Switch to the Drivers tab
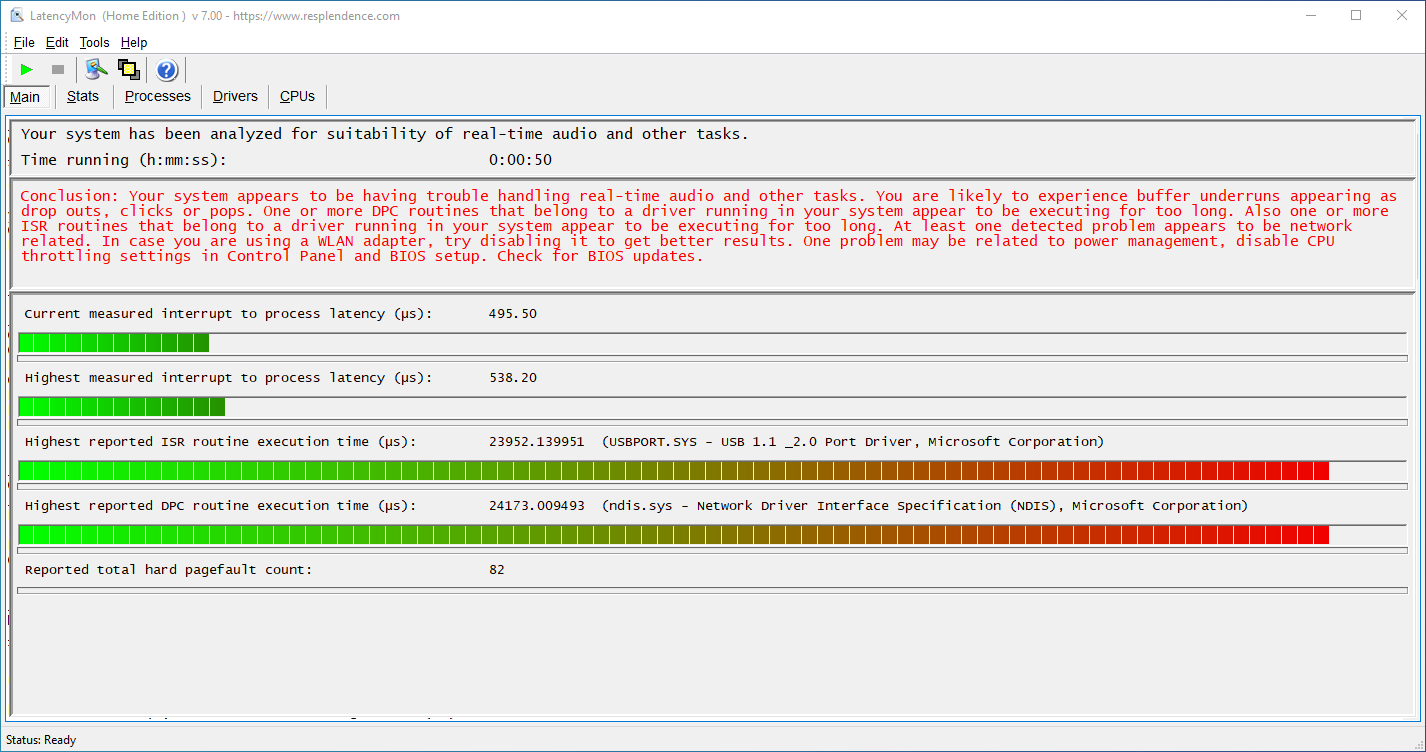The height and width of the screenshot is (752, 1426). pos(236,96)
